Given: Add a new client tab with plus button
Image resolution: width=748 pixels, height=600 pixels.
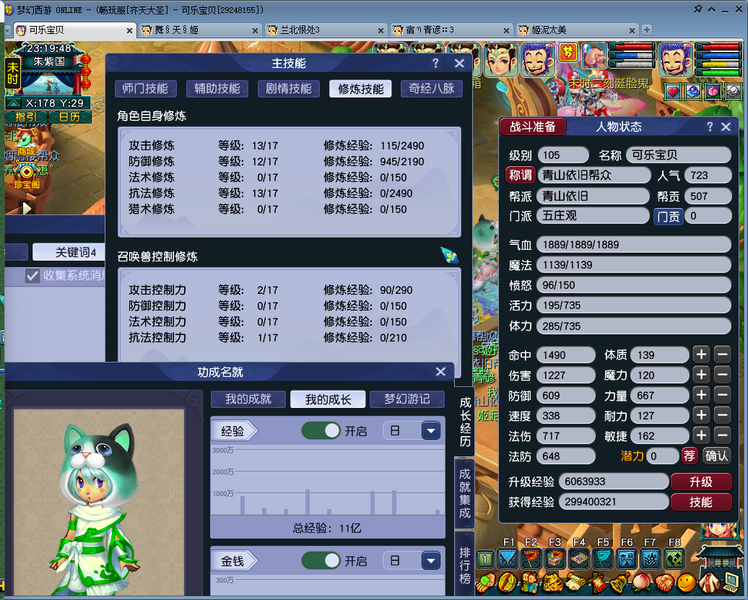Looking at the screenshot, I should pos(646,30).
